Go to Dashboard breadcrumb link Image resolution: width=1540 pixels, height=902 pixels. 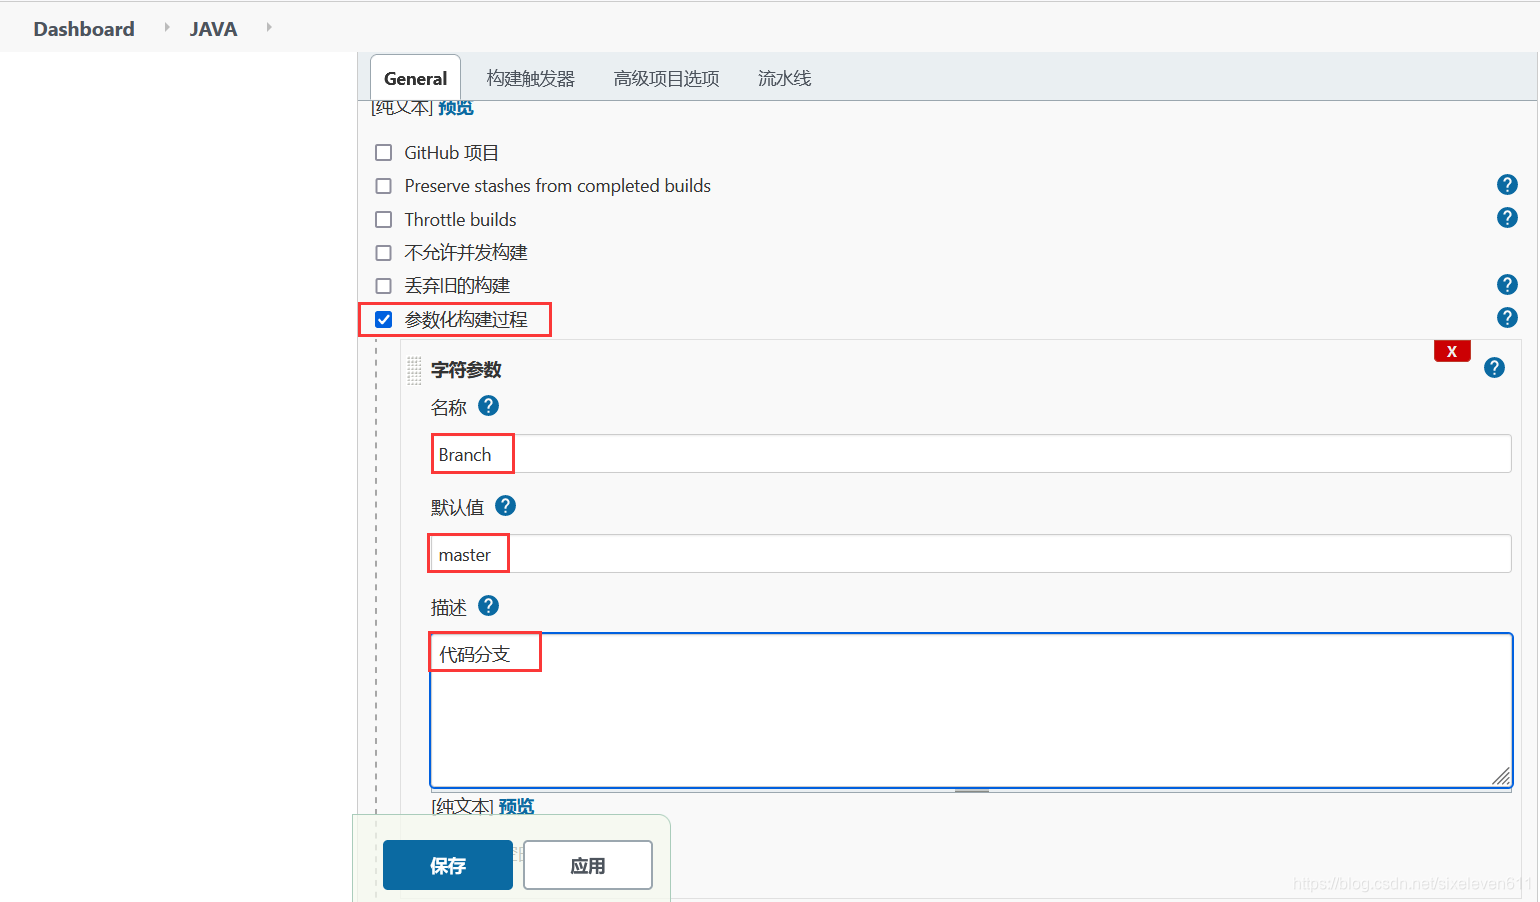84,29
